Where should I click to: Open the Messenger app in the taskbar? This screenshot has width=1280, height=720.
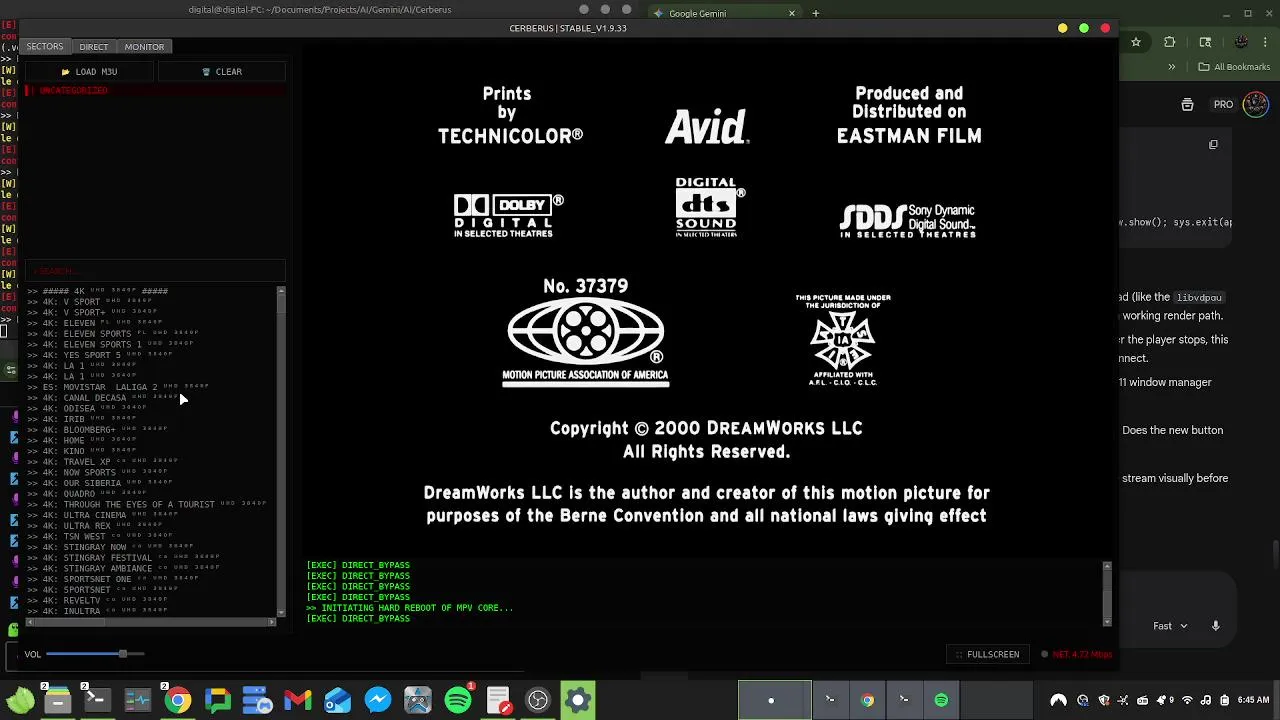377,700
